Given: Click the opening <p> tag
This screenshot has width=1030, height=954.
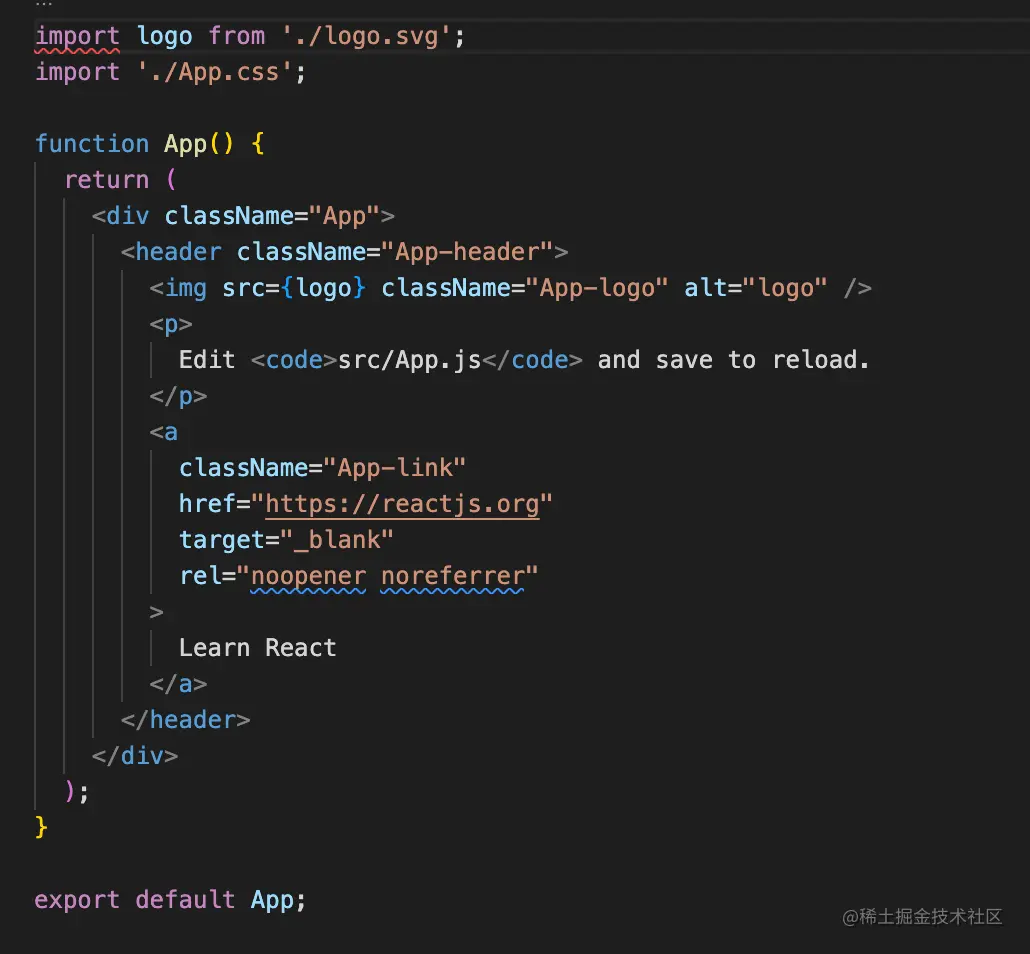Looking at the screenshot, I should click(171, 325).
